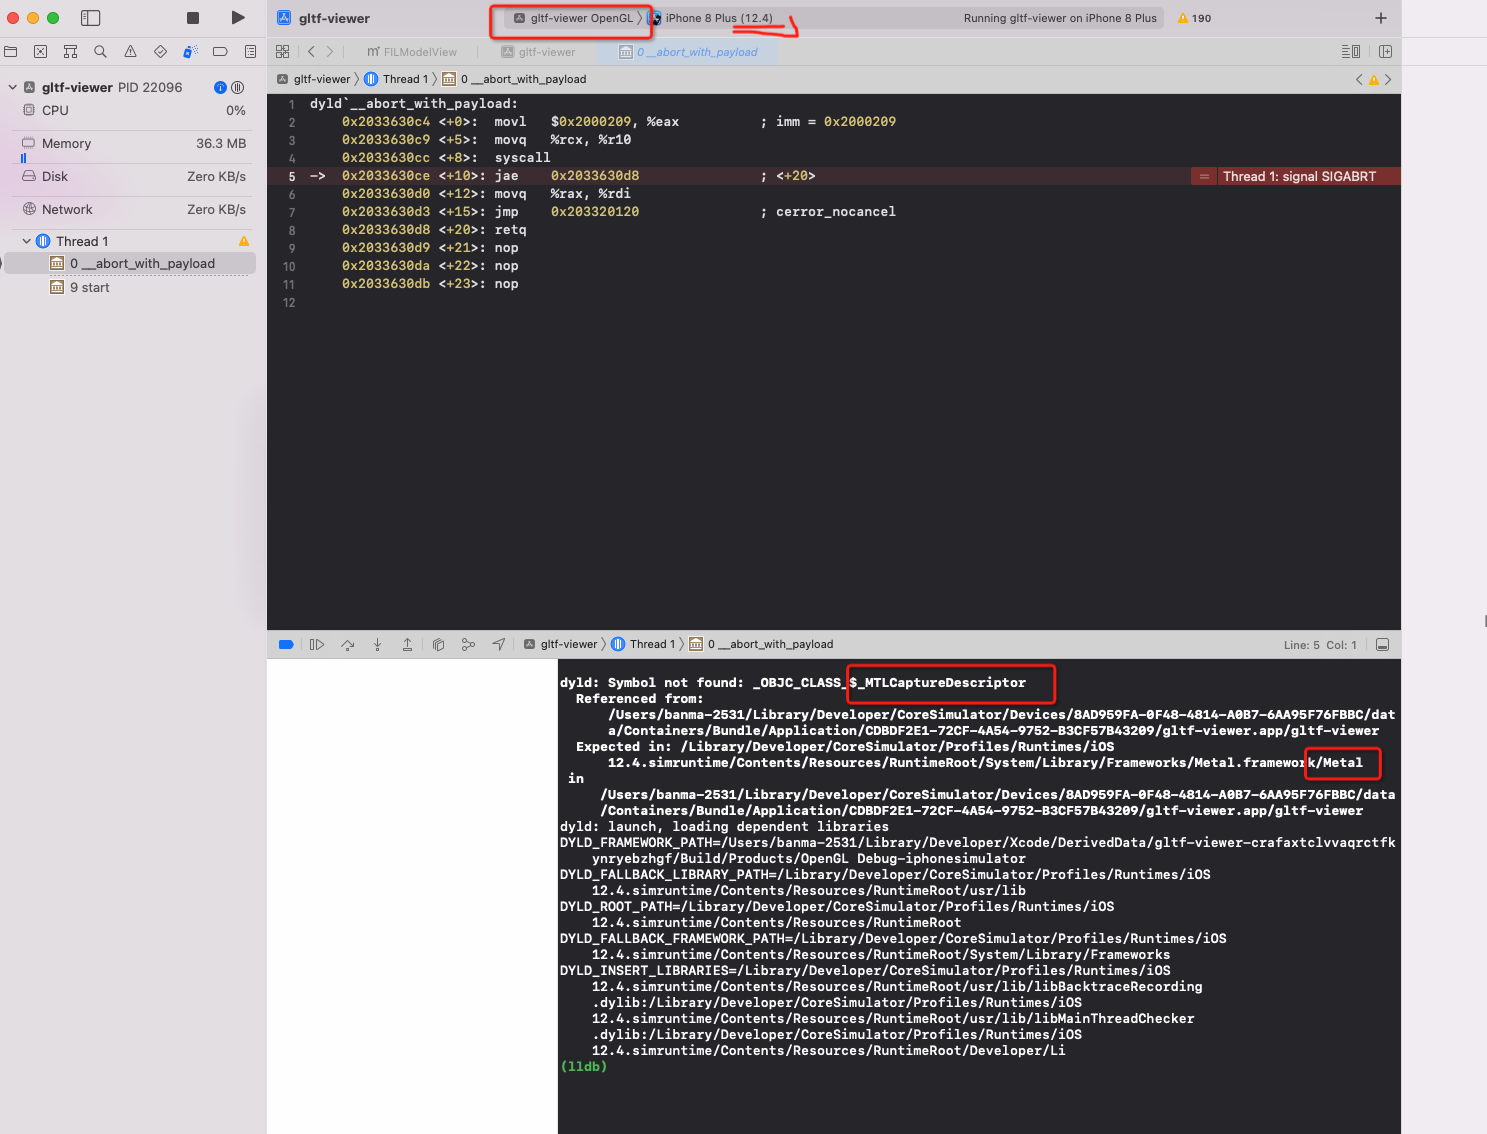Click the Run button to rebuild
The height and width of the screenshot is (1134, 1487).
237,17
